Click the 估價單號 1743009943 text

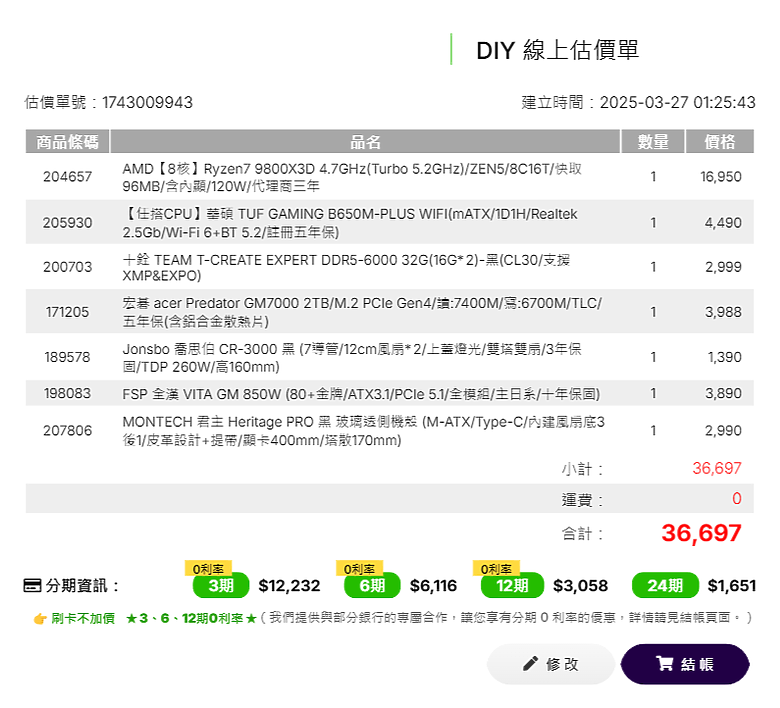[108, 102]
